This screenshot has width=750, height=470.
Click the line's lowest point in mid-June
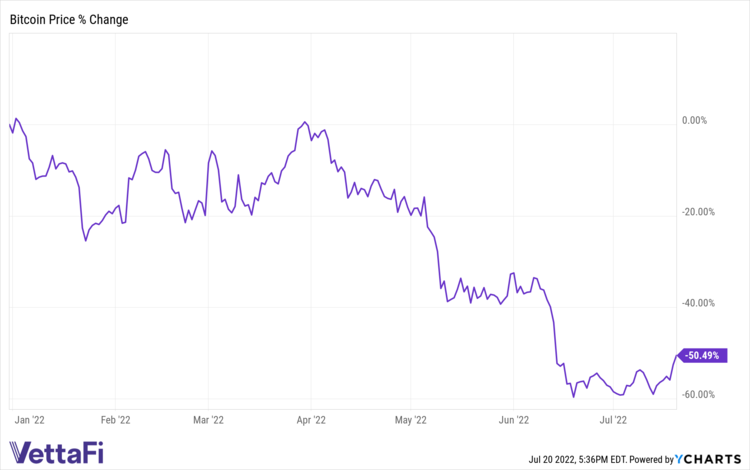(574, 397)
